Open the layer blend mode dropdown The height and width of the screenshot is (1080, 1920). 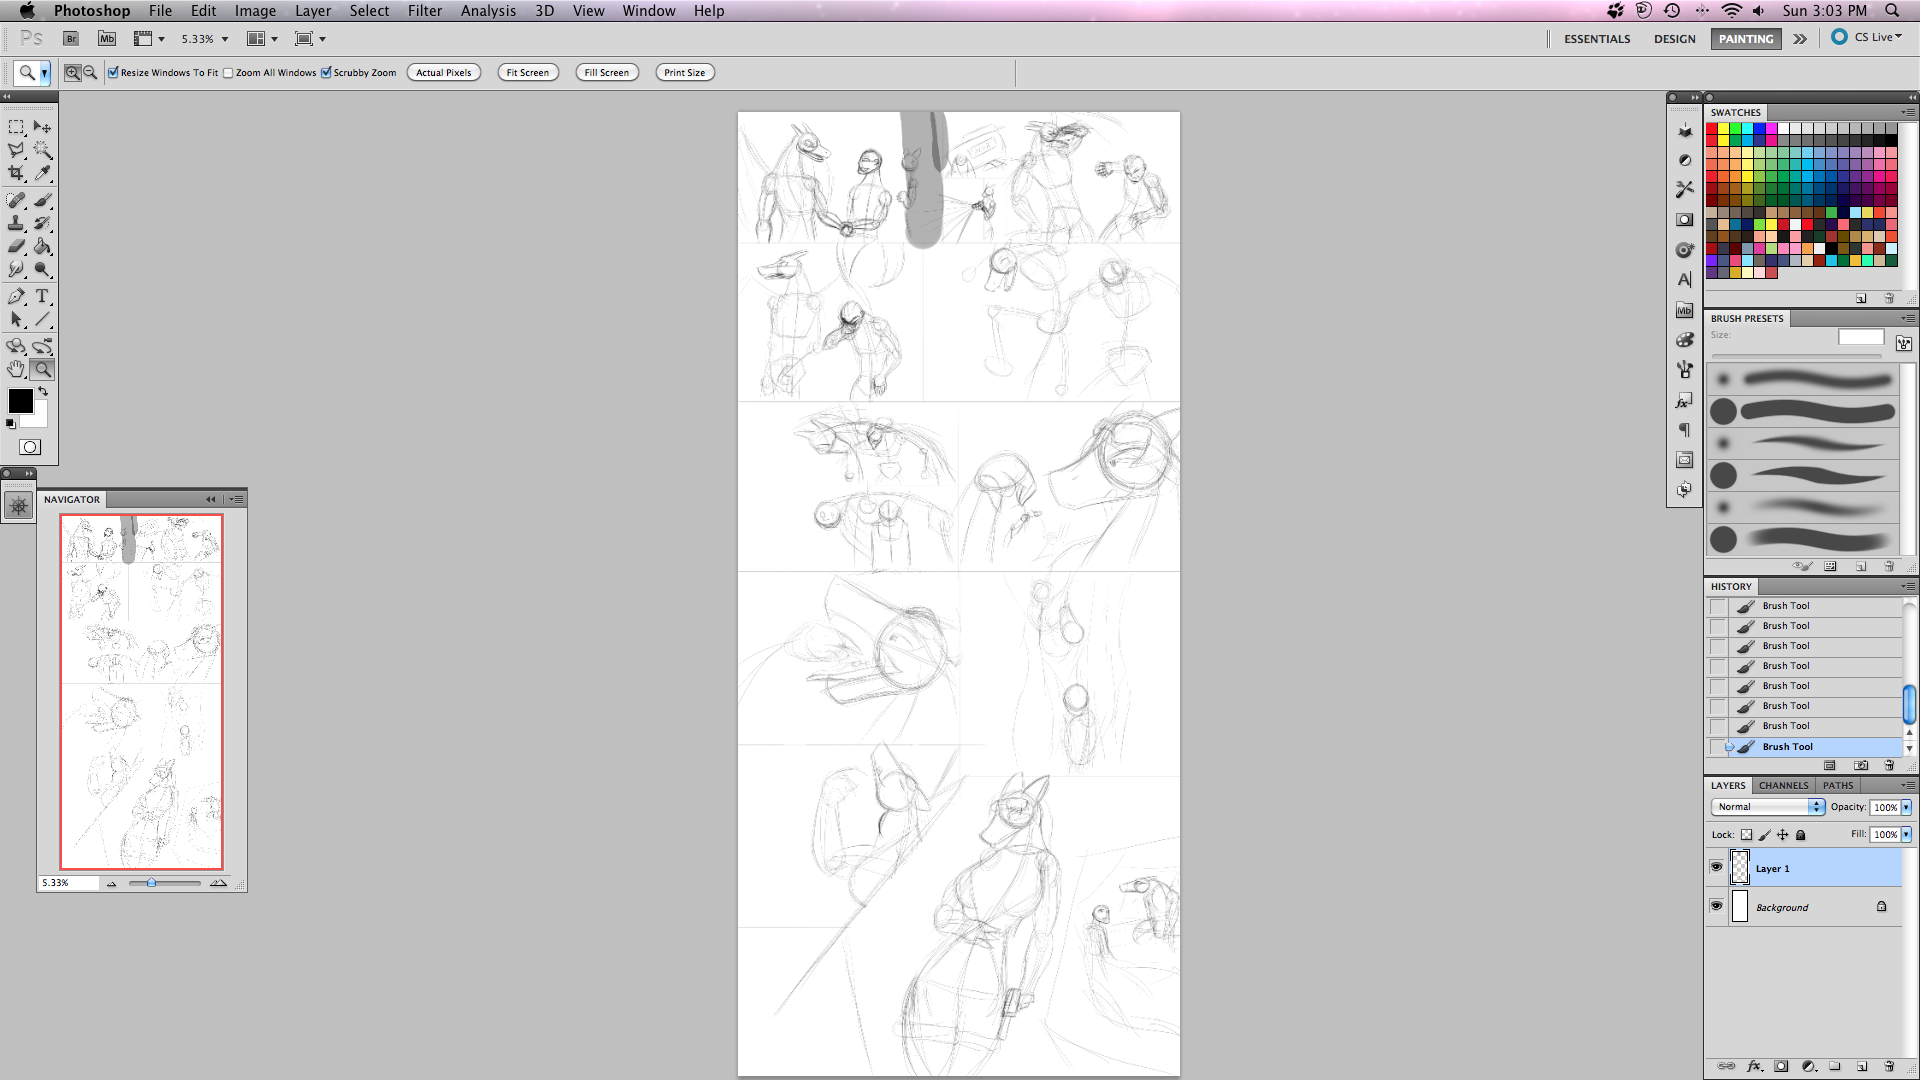tap(1769, 807)
